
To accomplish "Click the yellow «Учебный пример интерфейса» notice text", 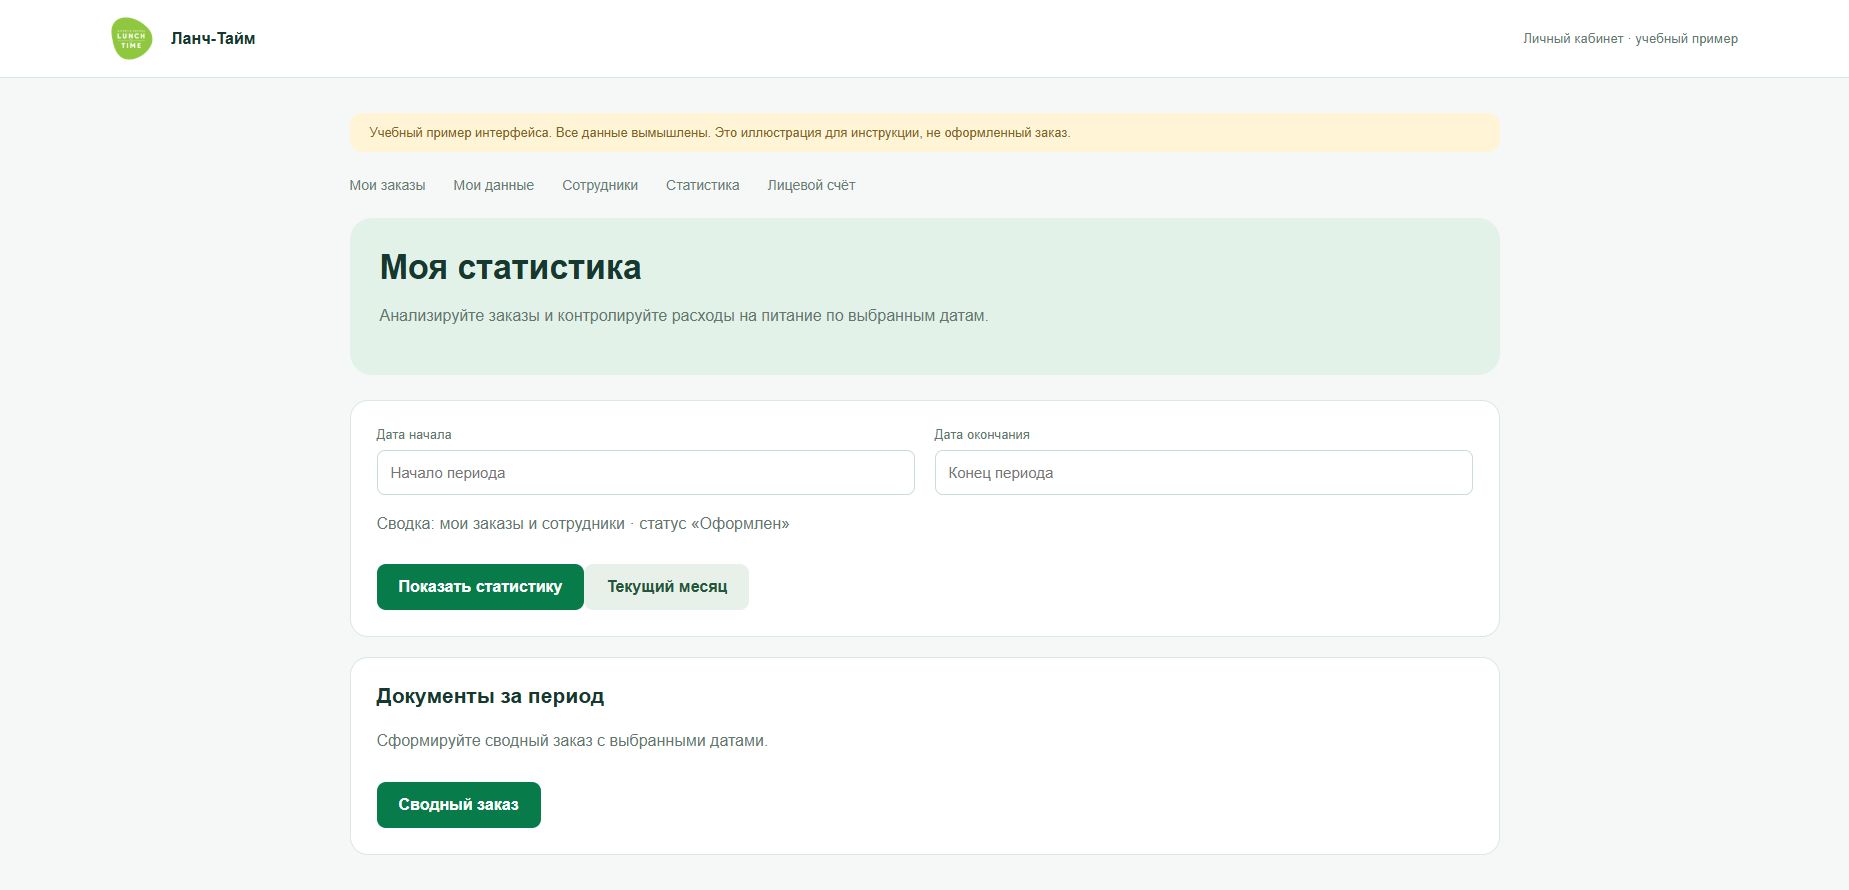I will point(720,132).
